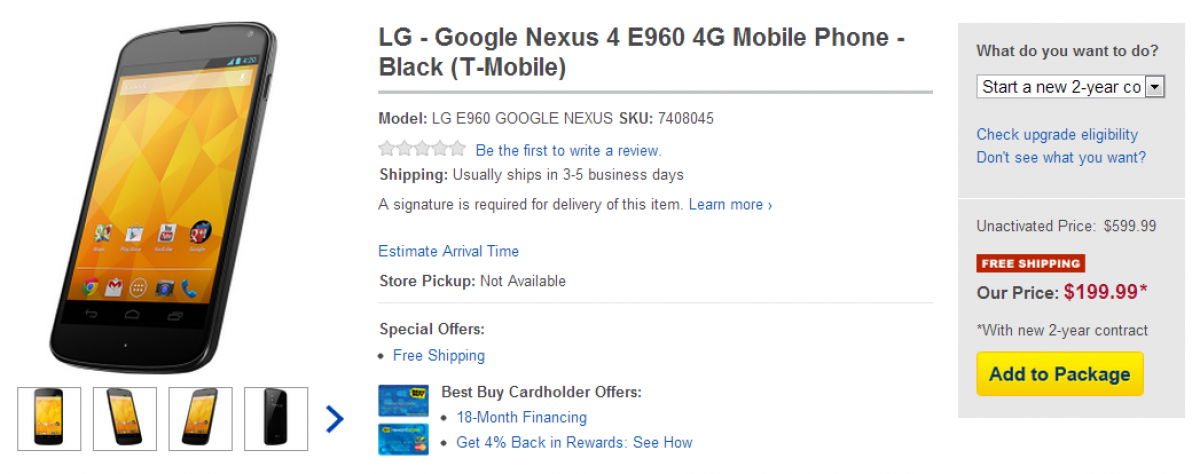This screenshot has height=474, width=1200.
Task: Click 'Be the first to write a review'
Action: pos(568,151)
